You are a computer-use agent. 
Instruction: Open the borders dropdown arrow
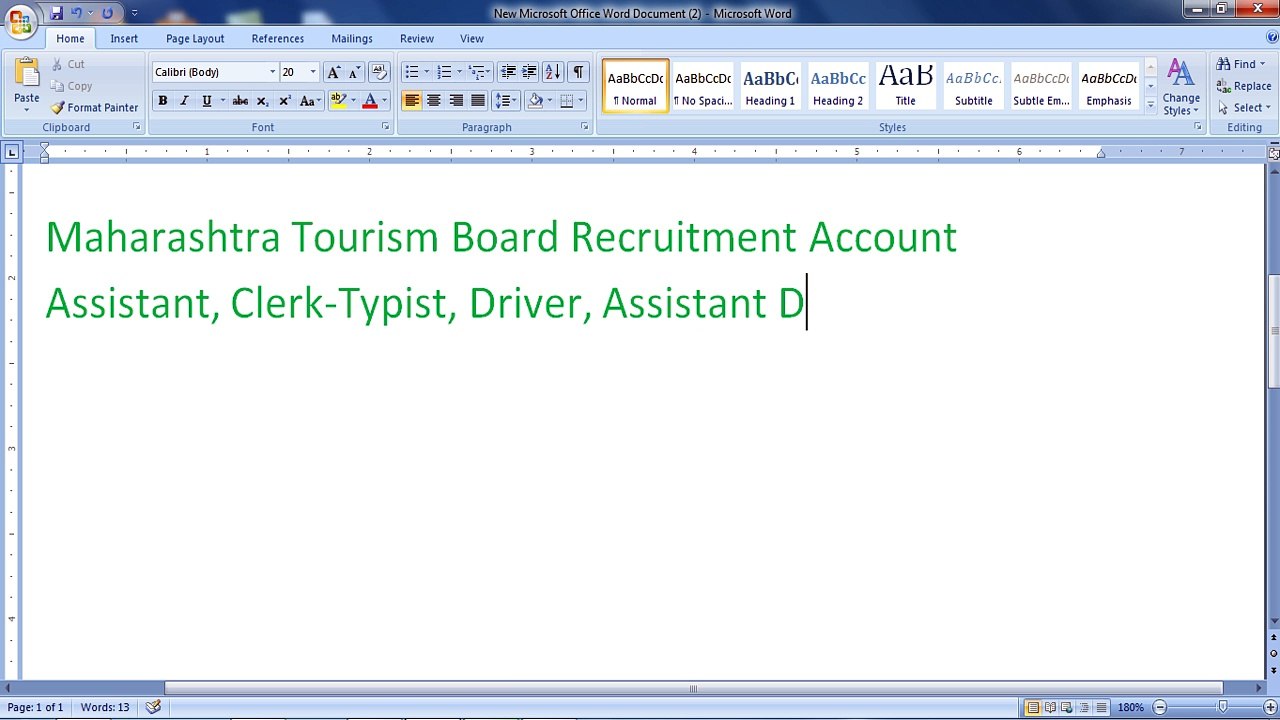tap(580, 101)
